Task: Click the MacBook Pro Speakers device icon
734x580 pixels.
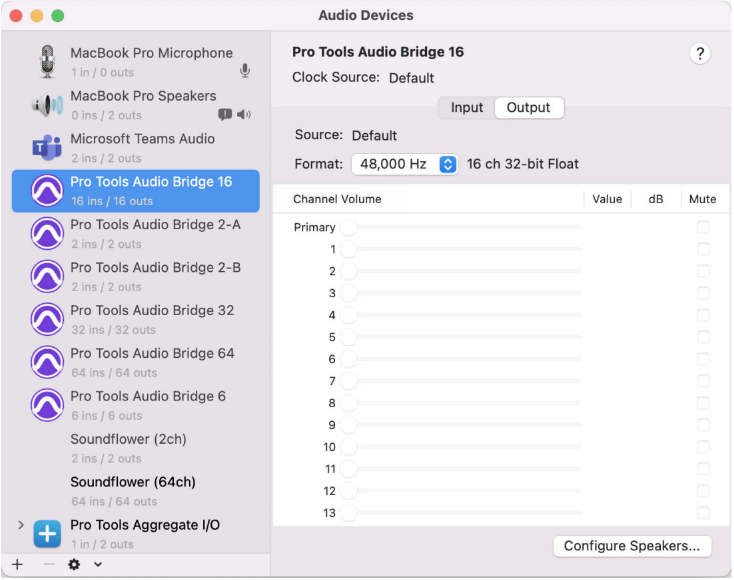Action: 47,105
